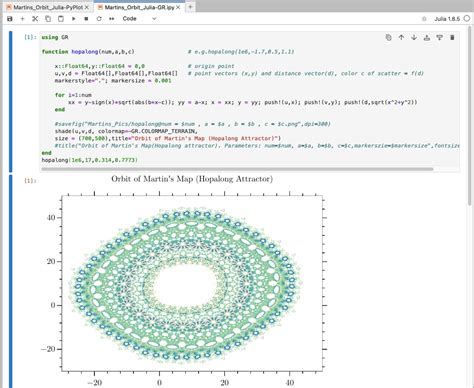This screenshot has width=474, height=388.
Task: Click the plot title 'Orbit of Martin's Map'
Action: (192, 179)
